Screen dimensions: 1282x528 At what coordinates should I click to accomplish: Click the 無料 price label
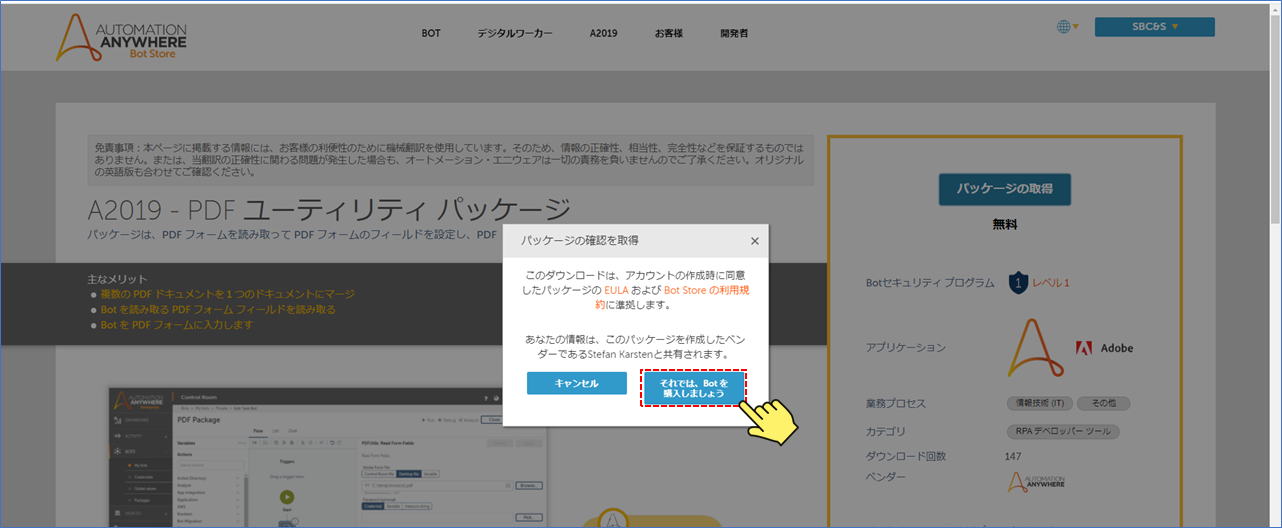coord(1005,225)
